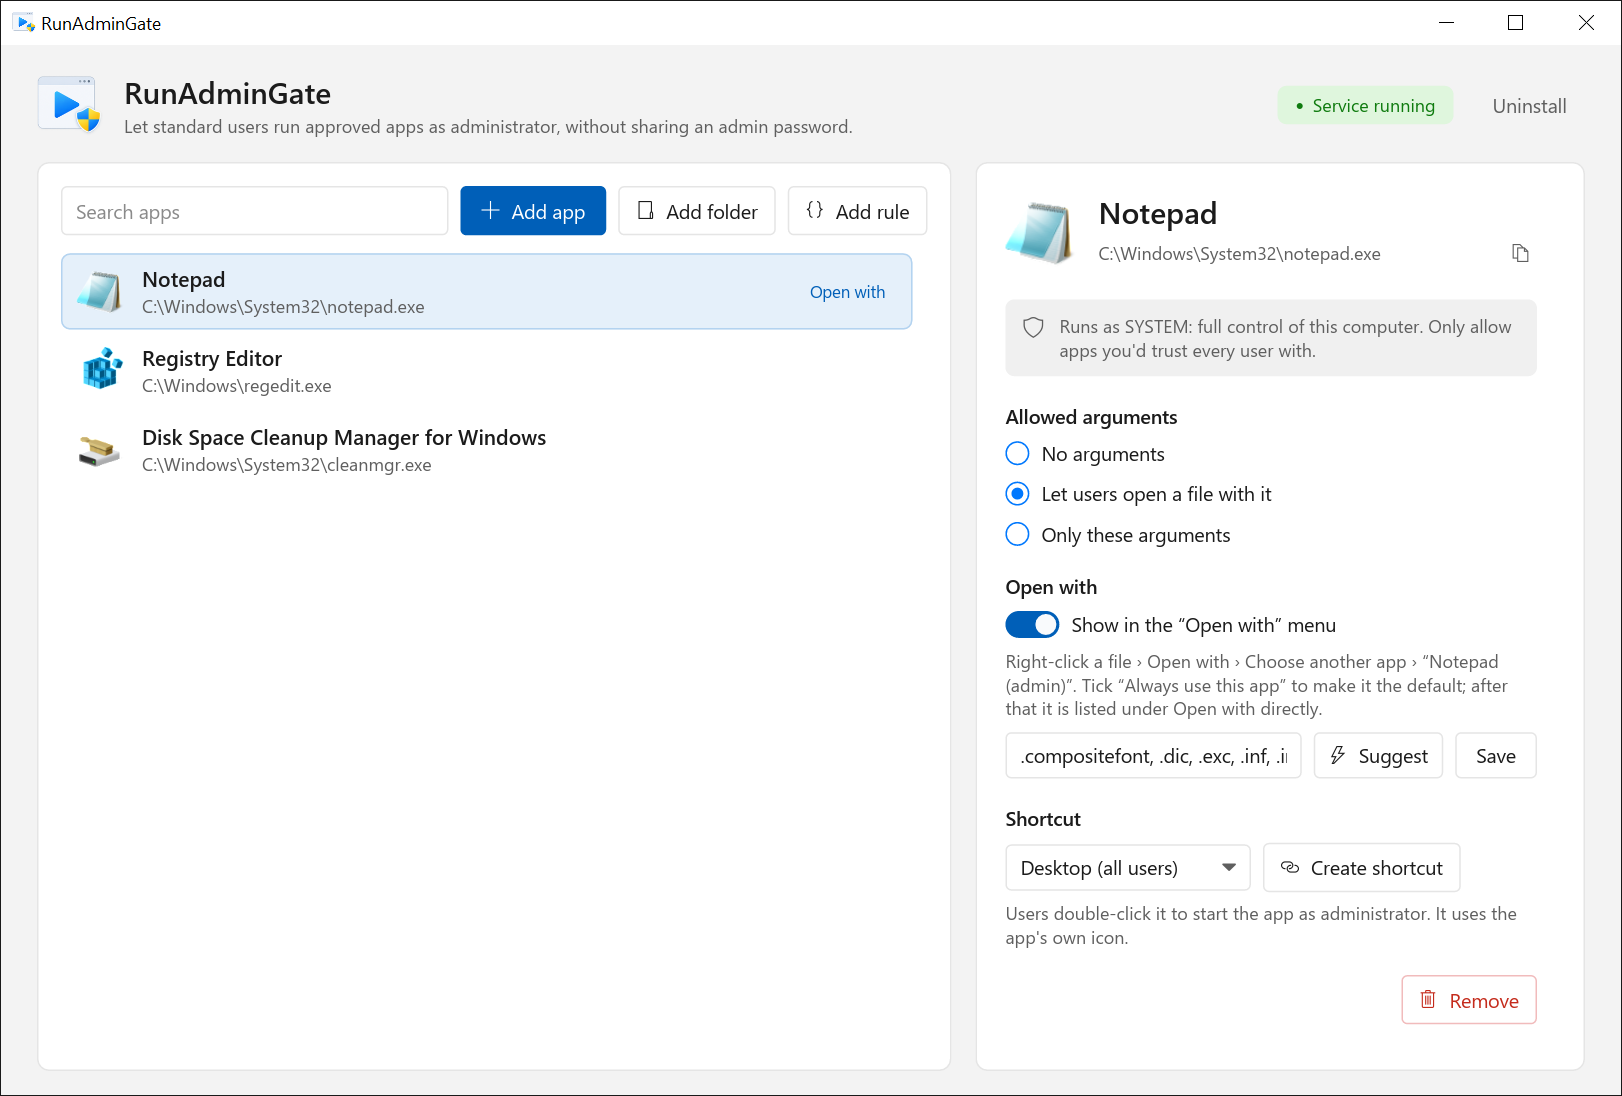Click the Add rule button
Screen dimensions: 1622x1096
coord(858,211)
